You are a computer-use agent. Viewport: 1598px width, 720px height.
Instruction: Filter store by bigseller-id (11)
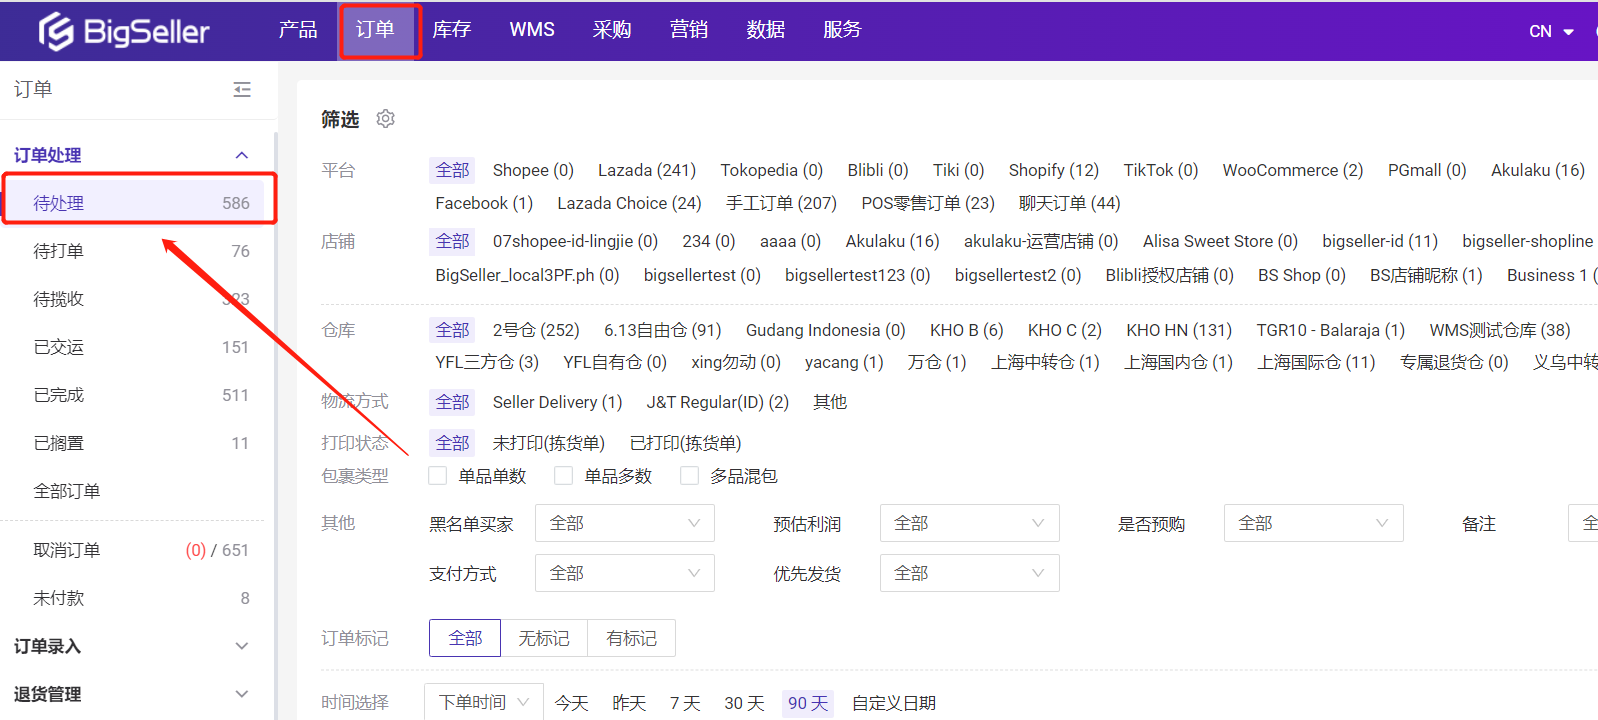pyautogui.click(x=1380, y=241)
